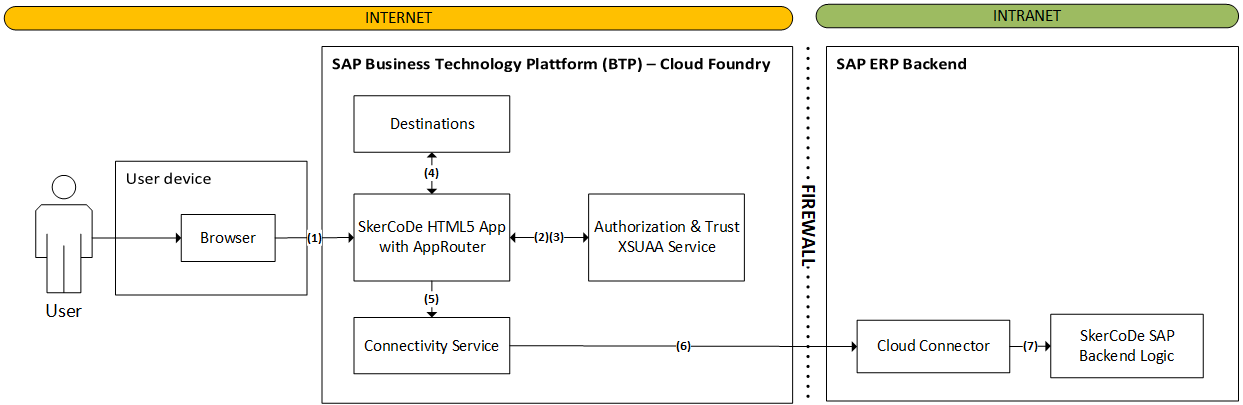Click the SAP Business Technology Plattform heading
The image size is (1243, 405).
[x=551, y=64]
